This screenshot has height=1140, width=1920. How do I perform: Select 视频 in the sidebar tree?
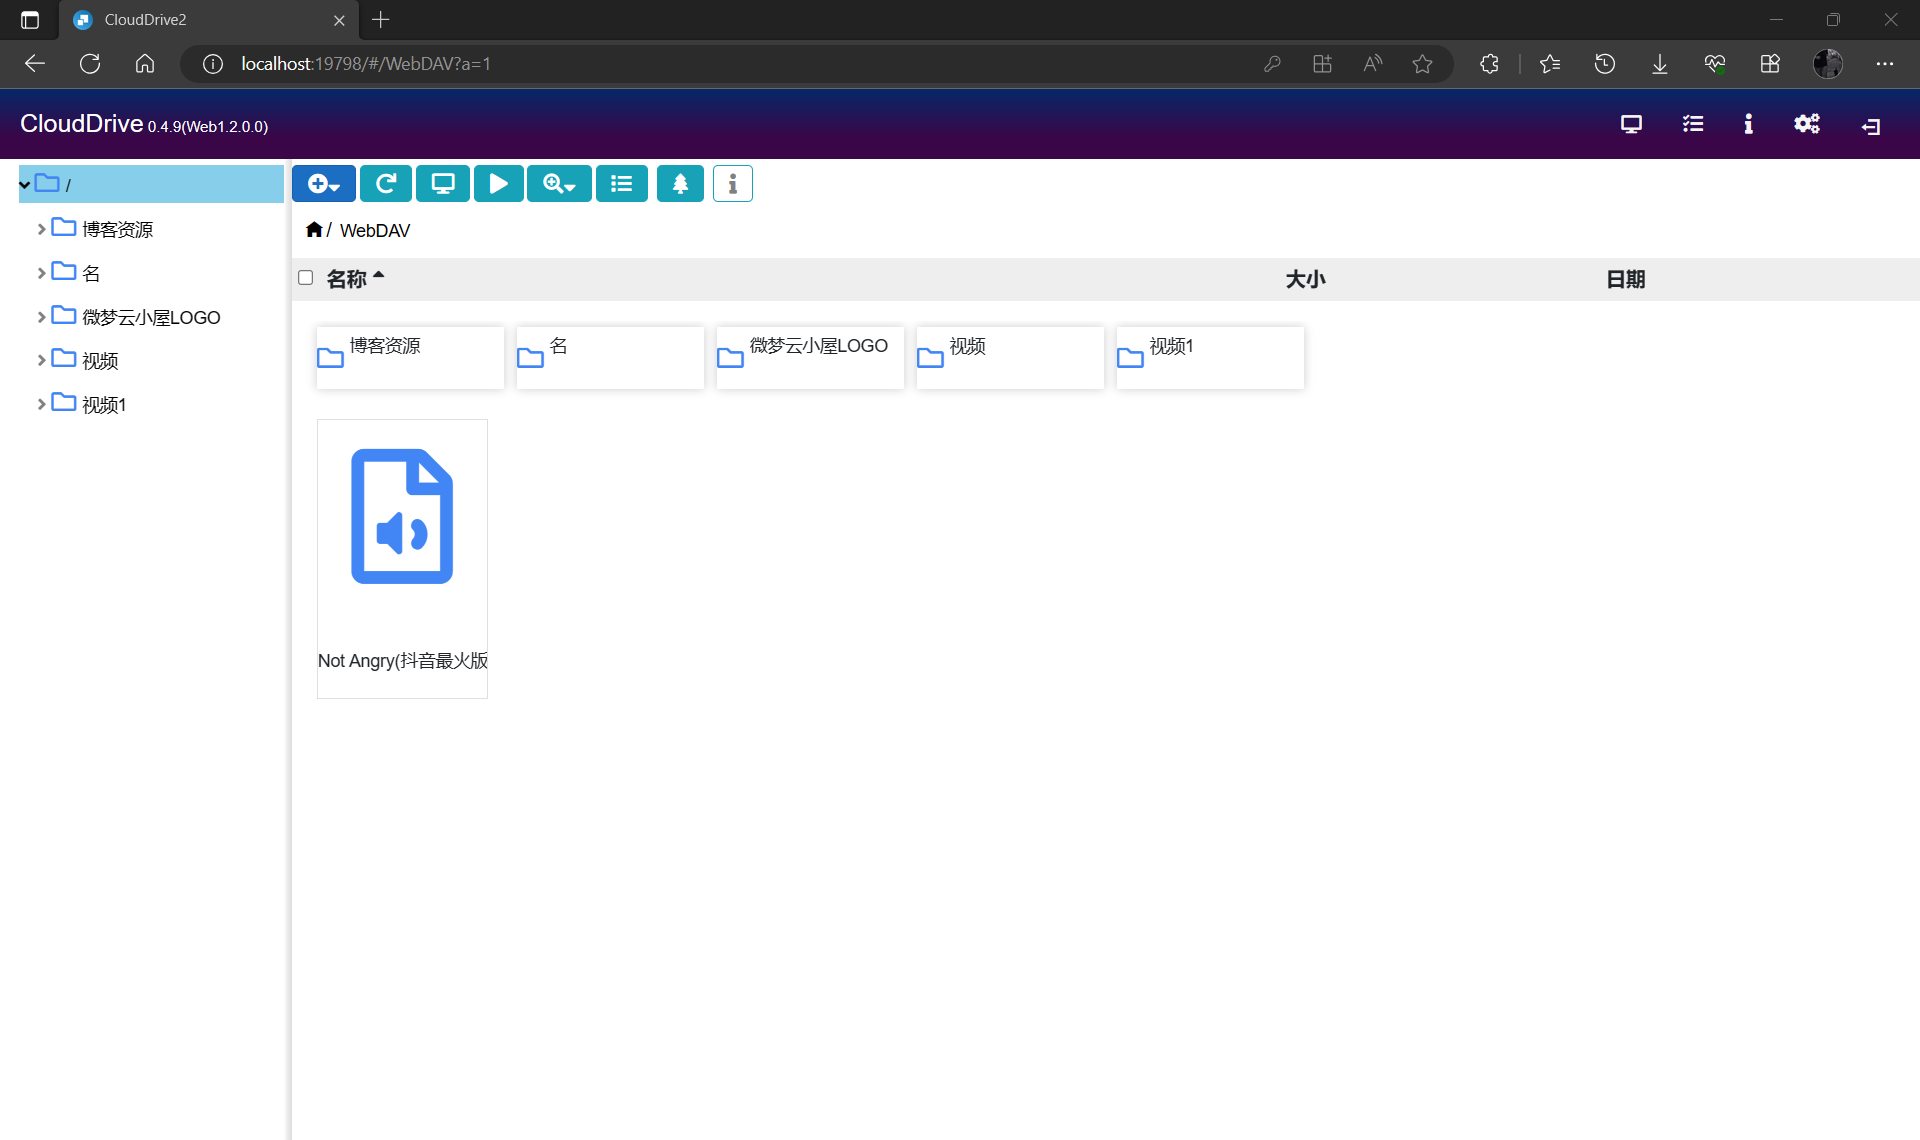pyautogui.click(x=100, y=360)
